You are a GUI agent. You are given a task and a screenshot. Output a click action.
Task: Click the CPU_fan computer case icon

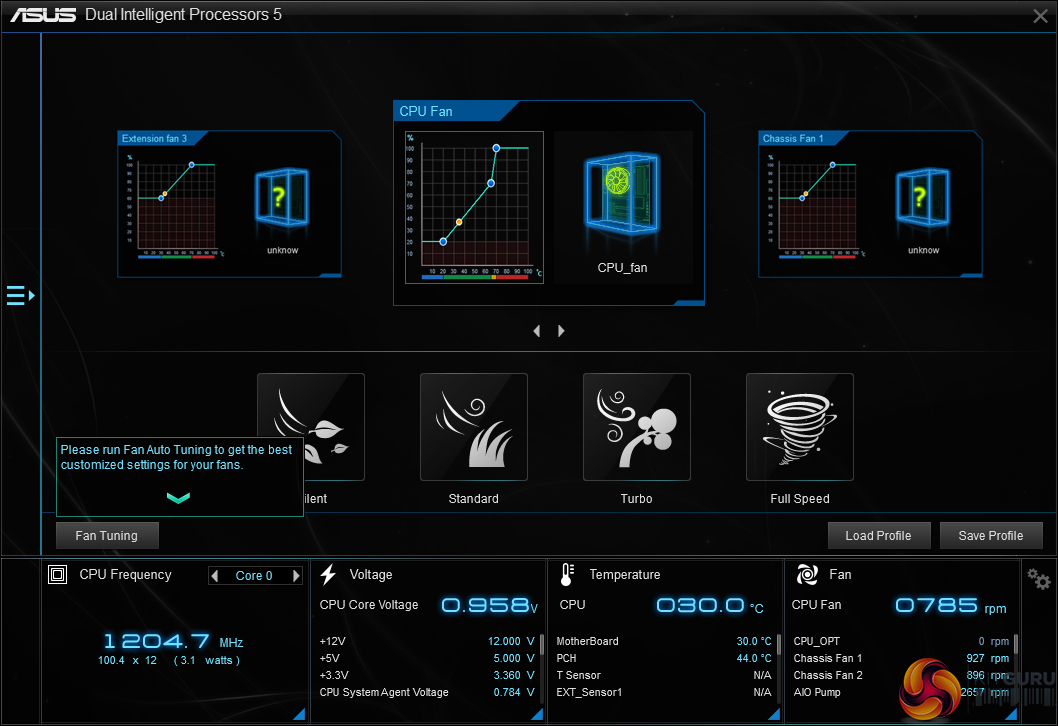622,192
